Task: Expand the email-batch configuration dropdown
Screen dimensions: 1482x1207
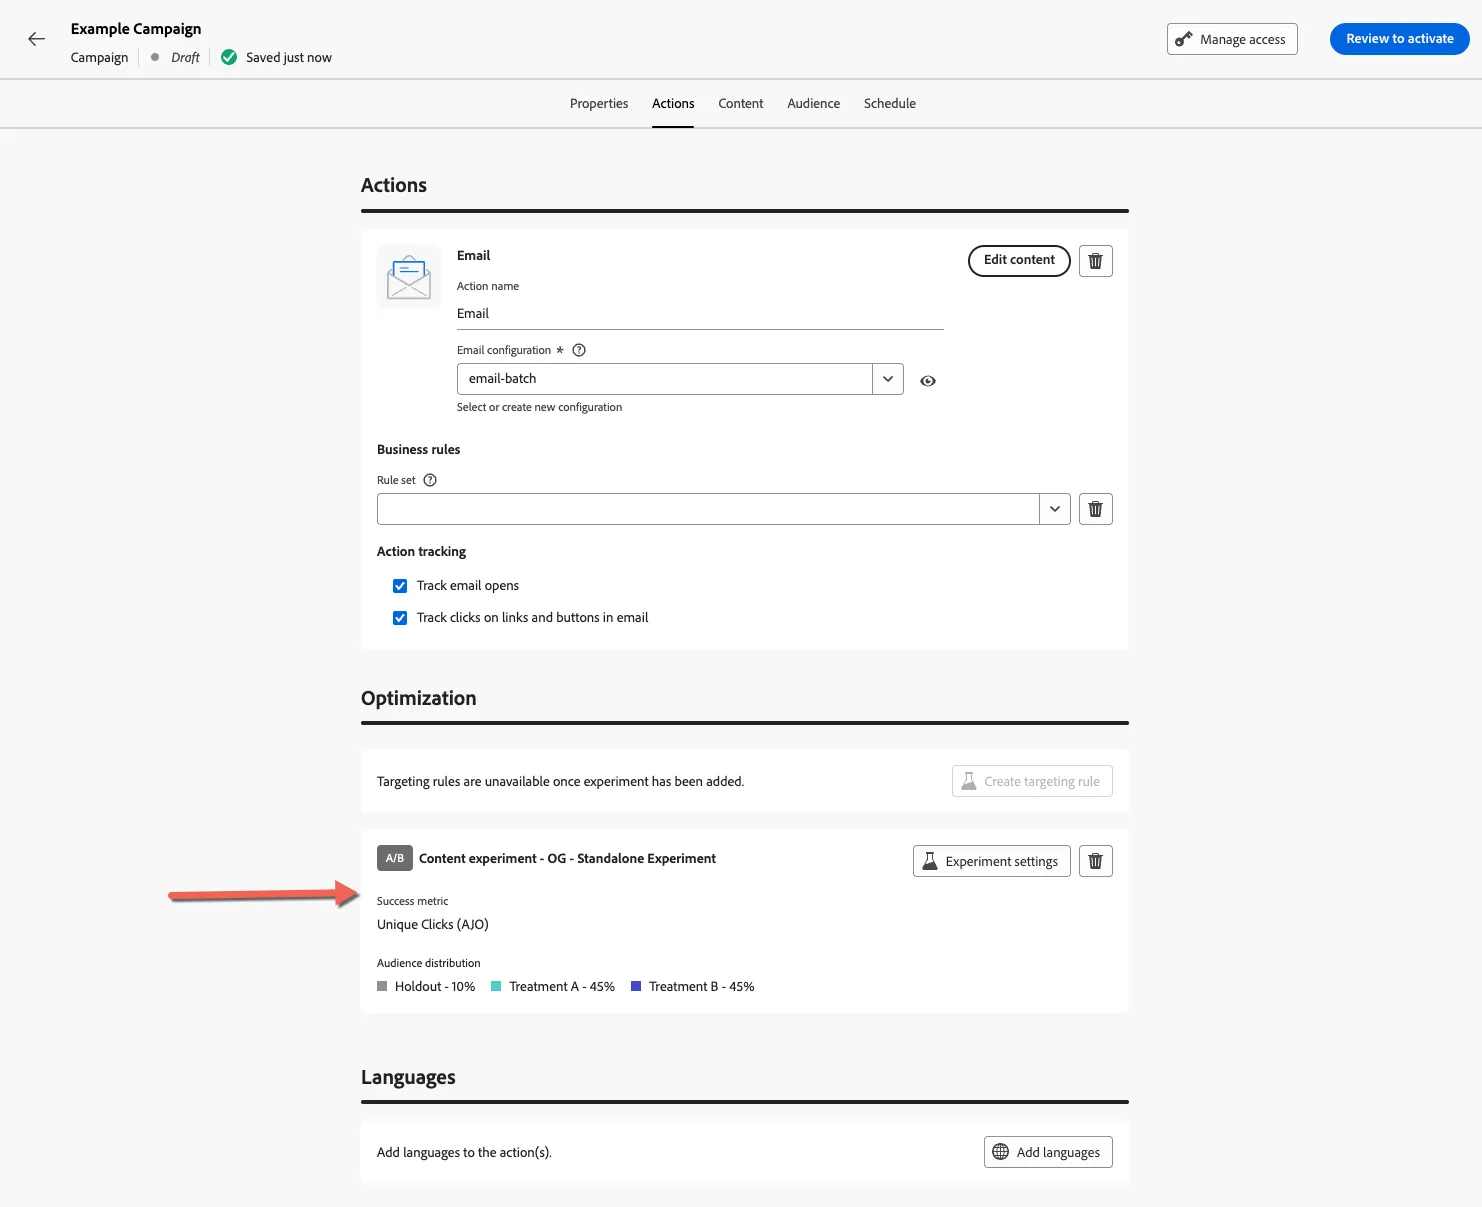Action: tap(888, 379)
